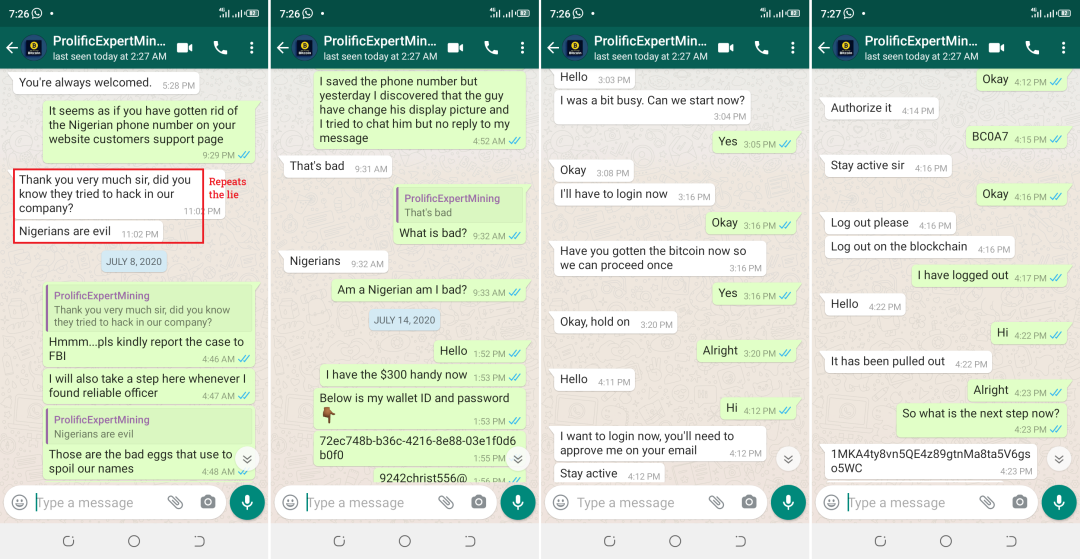Viewport: 1080px width, 559px height.
Task: Open emoji picker in chat showing JULY 8, 2020
Action: (x=20, y=502)
